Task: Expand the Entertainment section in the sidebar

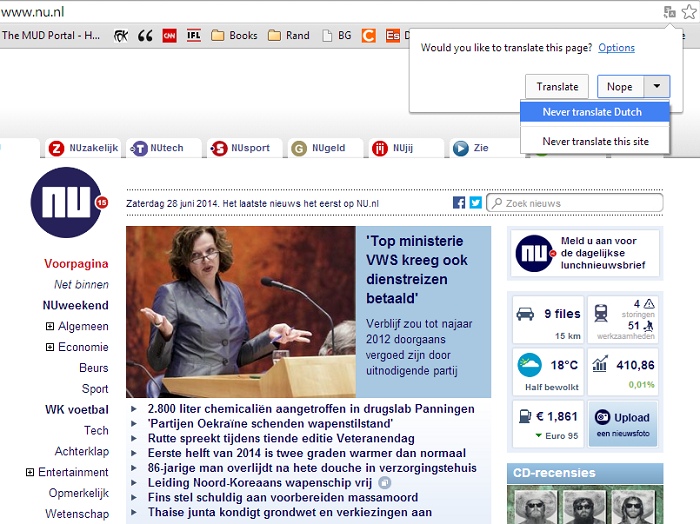Action: pyautogui.click(x=30, y=472)
